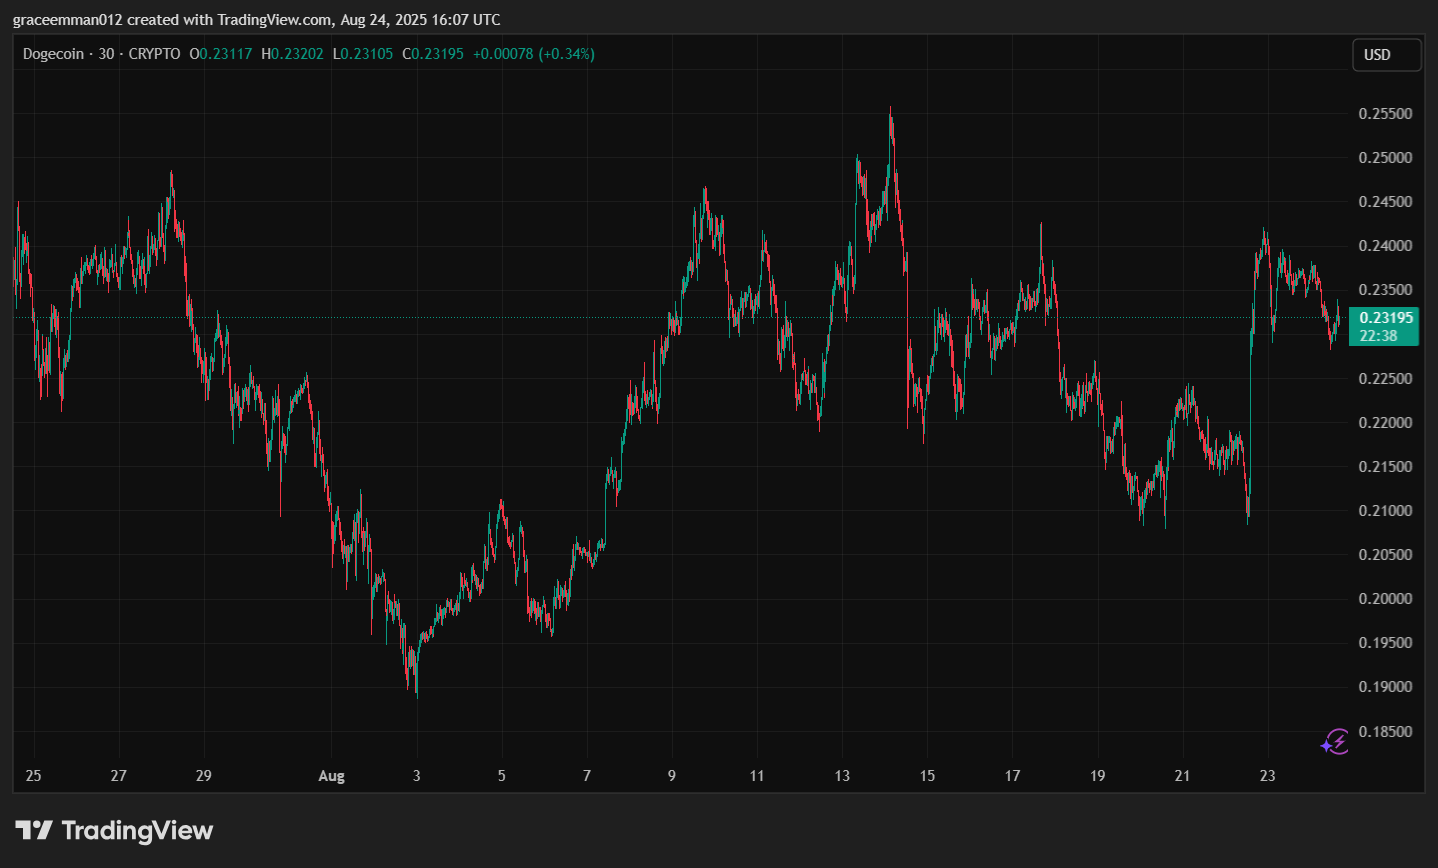
Task: Click the 0.20000 price axis label
Action: pos(1385,599)
